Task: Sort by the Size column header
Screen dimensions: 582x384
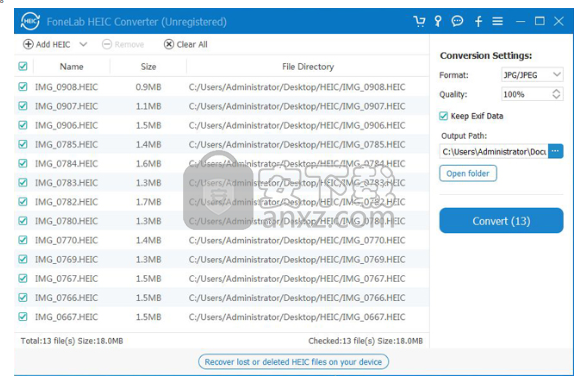Action: point(148,67)
